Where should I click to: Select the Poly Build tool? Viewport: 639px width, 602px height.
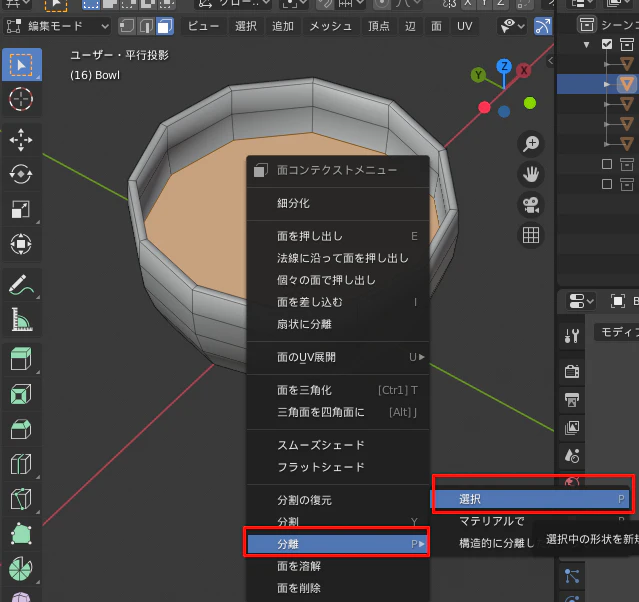point(21,534)
